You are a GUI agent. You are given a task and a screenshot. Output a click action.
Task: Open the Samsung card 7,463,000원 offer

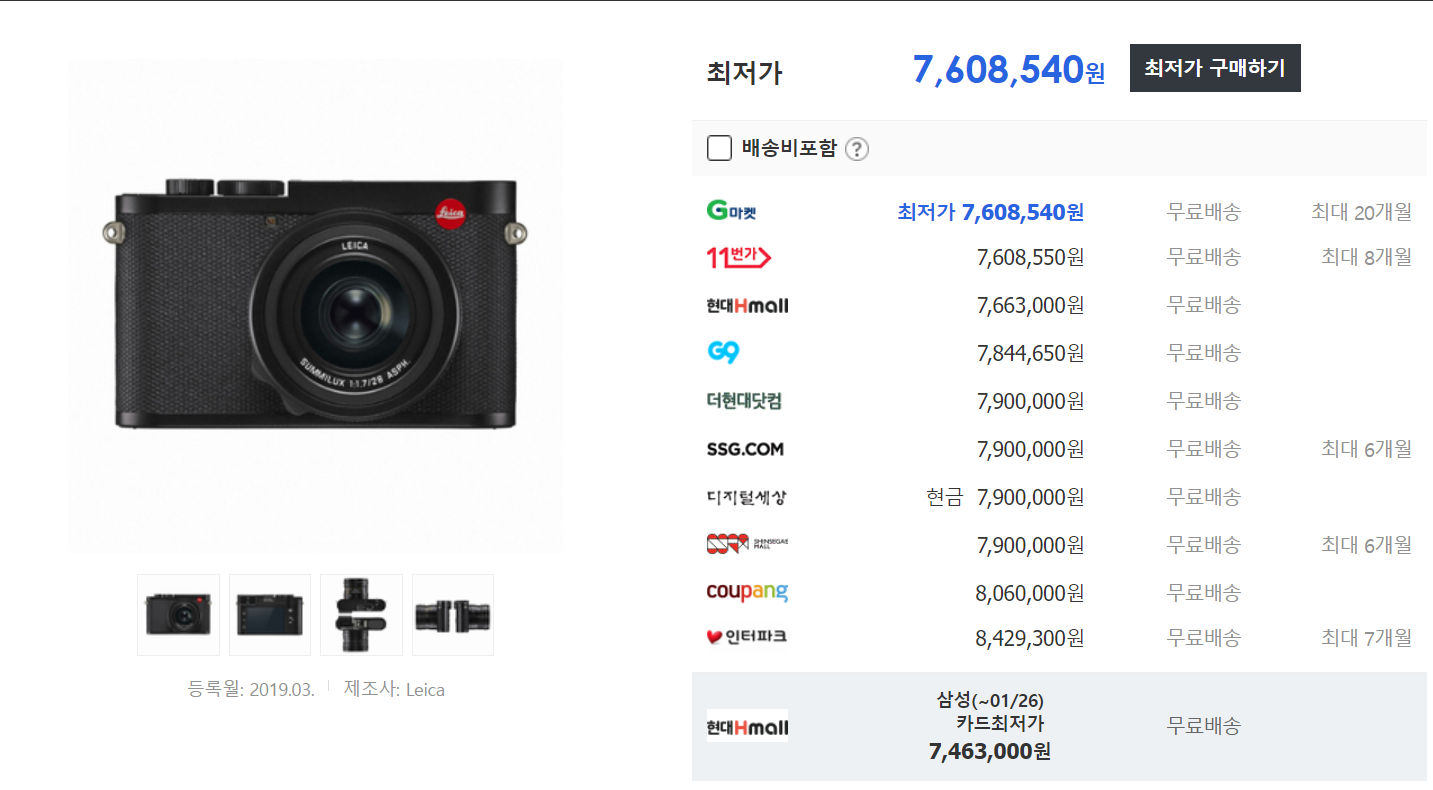(989, 726)
